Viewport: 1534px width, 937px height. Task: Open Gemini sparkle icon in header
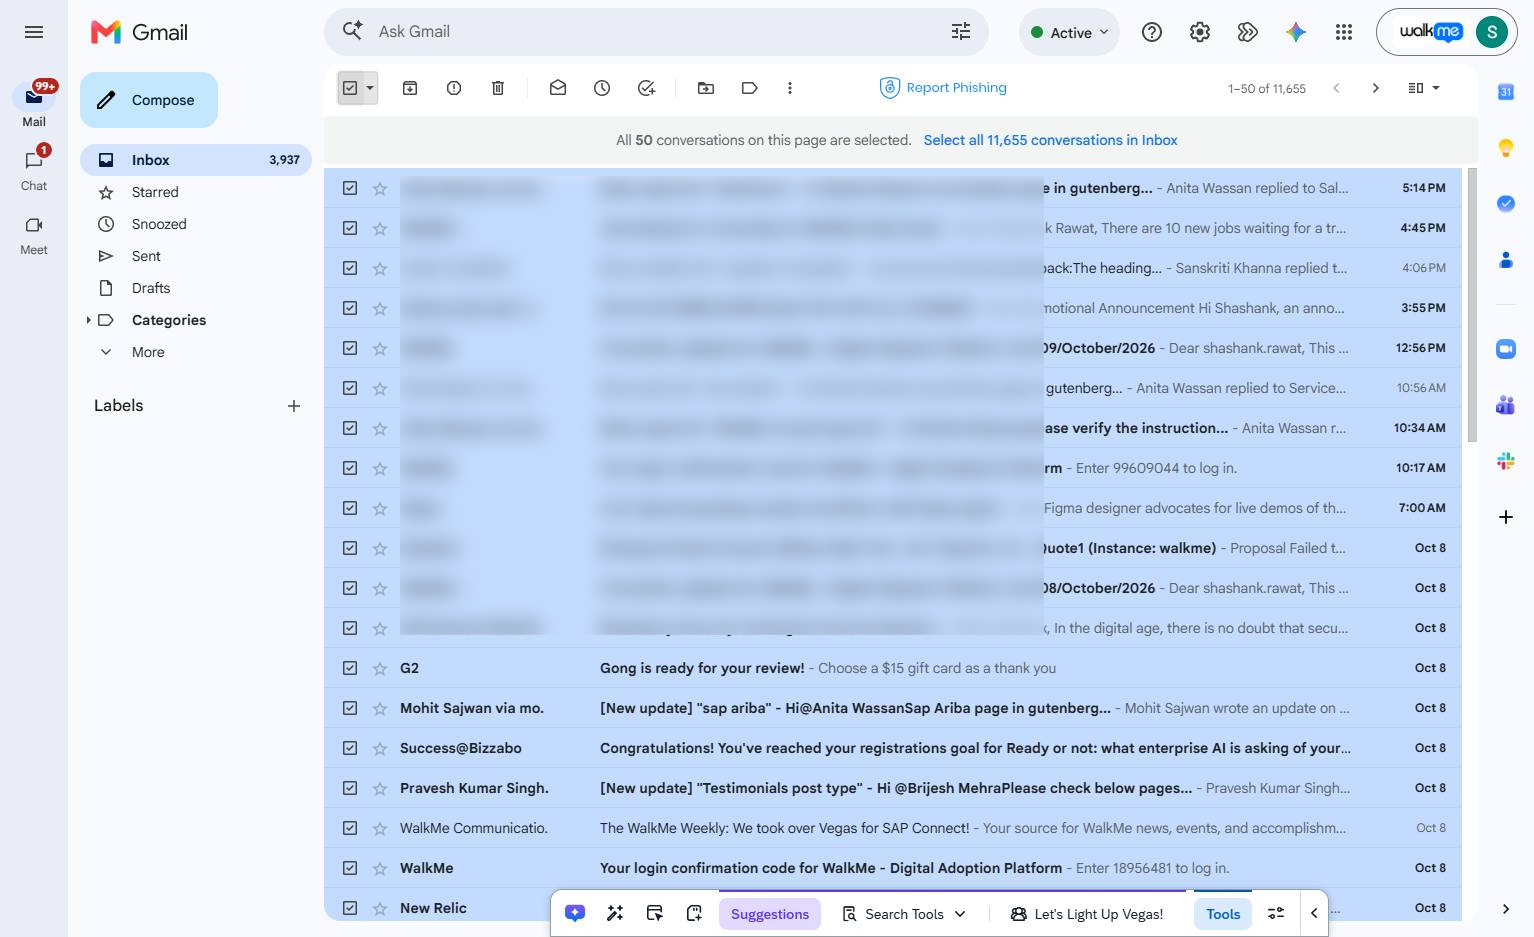pos(1296,32)
